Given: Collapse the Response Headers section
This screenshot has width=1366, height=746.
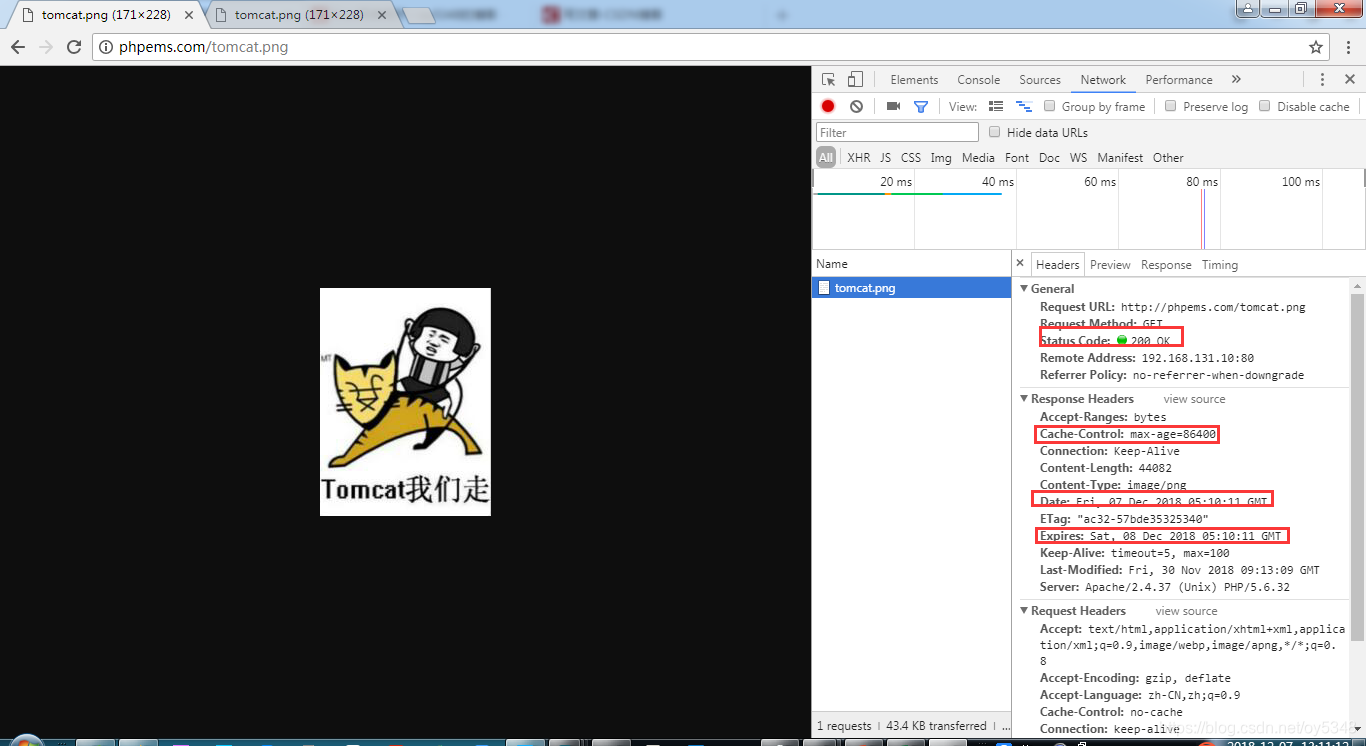Looking at the screenshot, I should pyautogui.click(x=1024, y=399).
